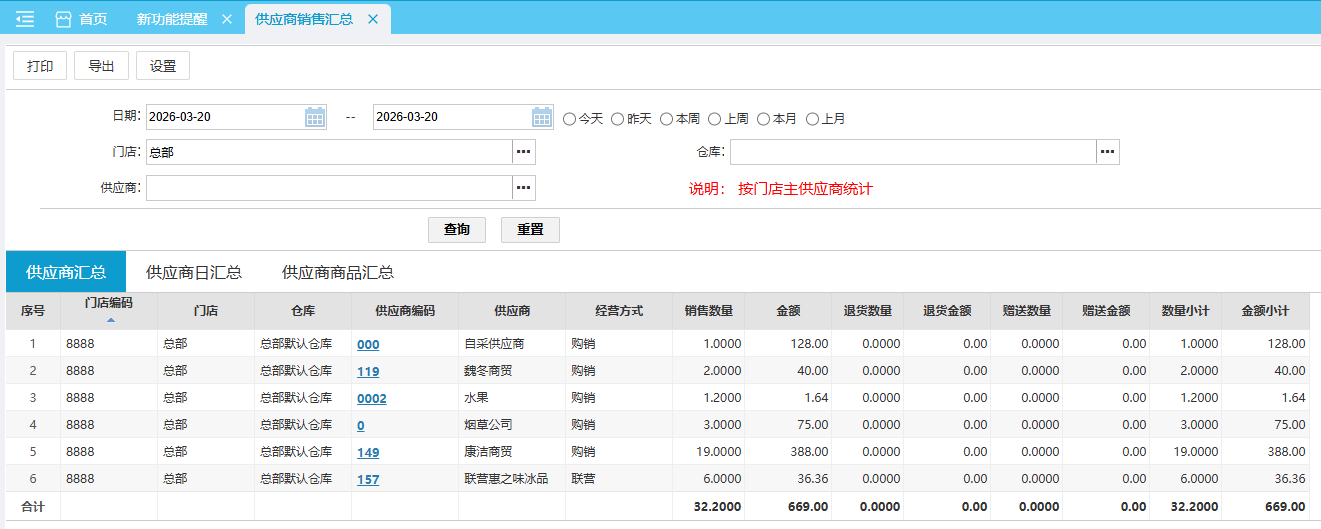
Task: Select the 今天 radio button
Action: [570, 119]
